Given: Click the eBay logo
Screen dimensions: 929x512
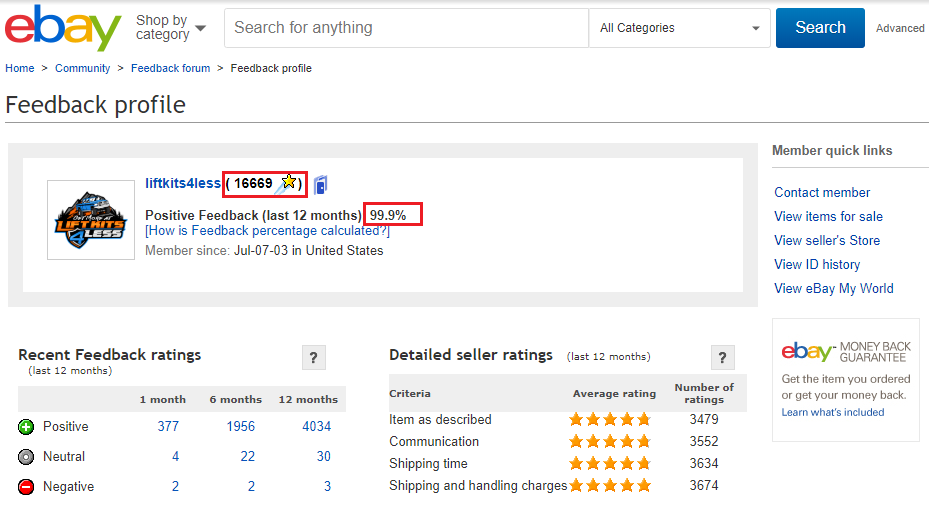Looking at the screenshot, I should [x=63, y=28].
